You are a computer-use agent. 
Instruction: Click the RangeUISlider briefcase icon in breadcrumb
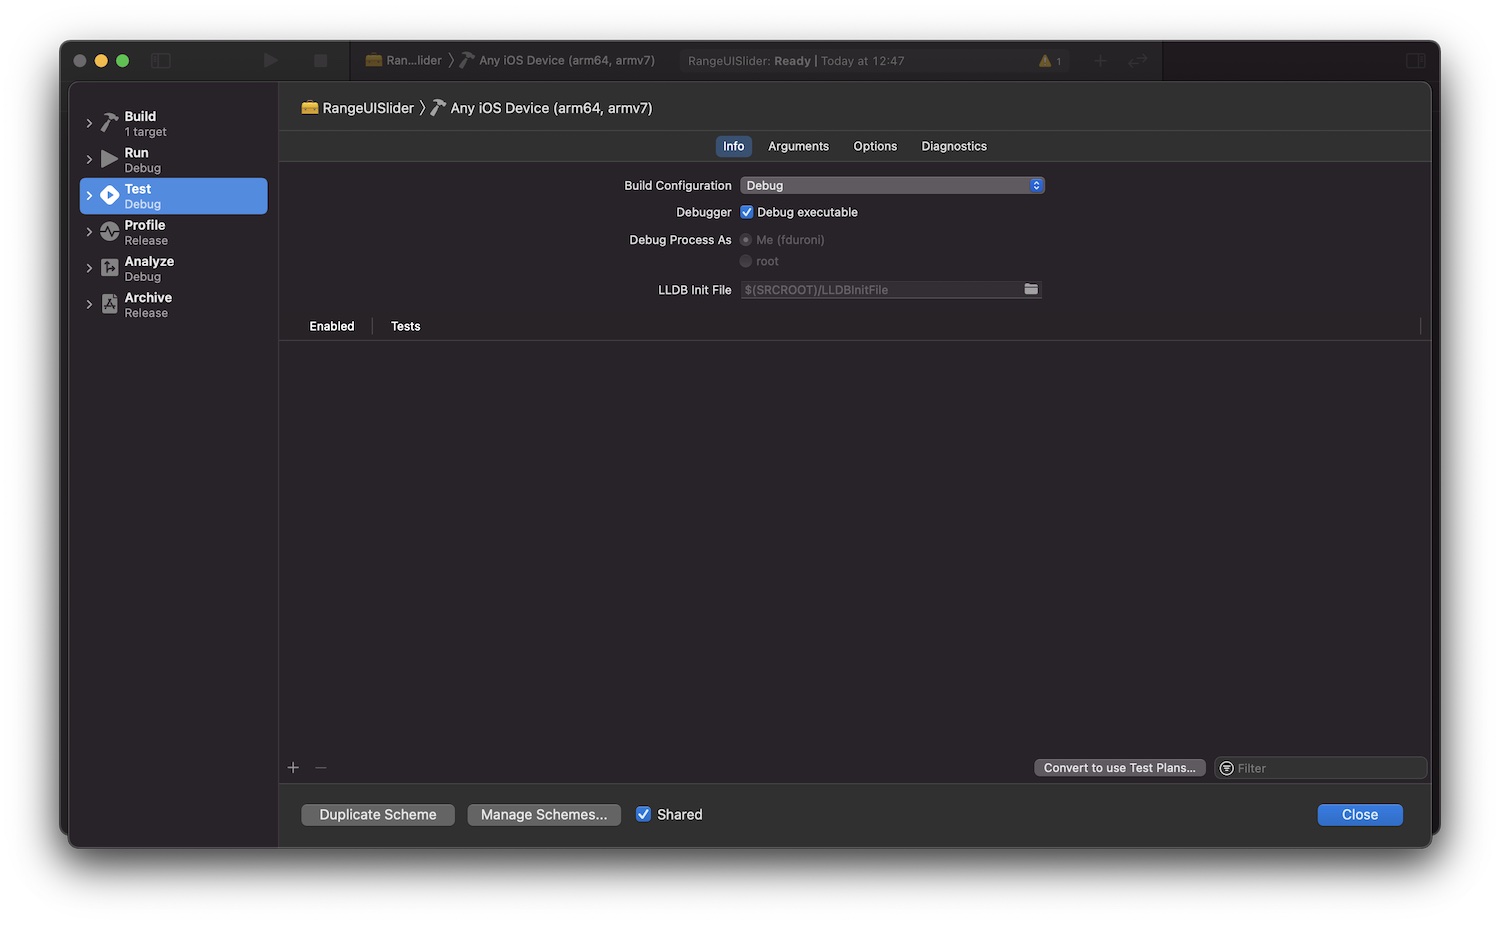pos(310,108)
